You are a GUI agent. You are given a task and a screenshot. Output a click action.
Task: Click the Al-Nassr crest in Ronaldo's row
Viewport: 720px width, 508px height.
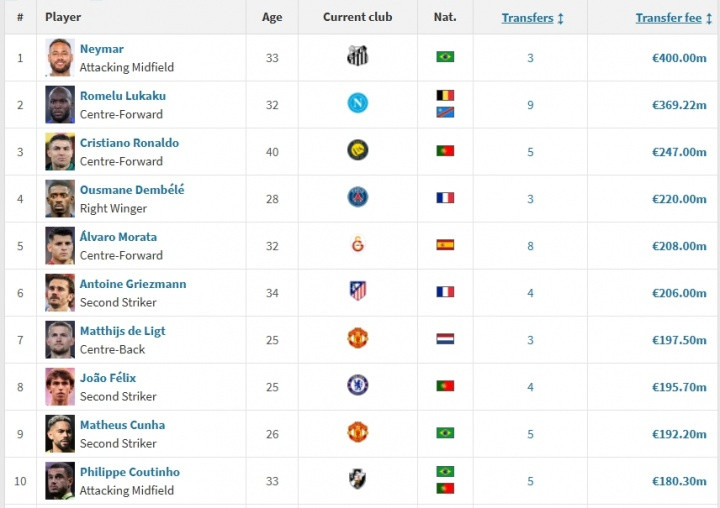357,150
